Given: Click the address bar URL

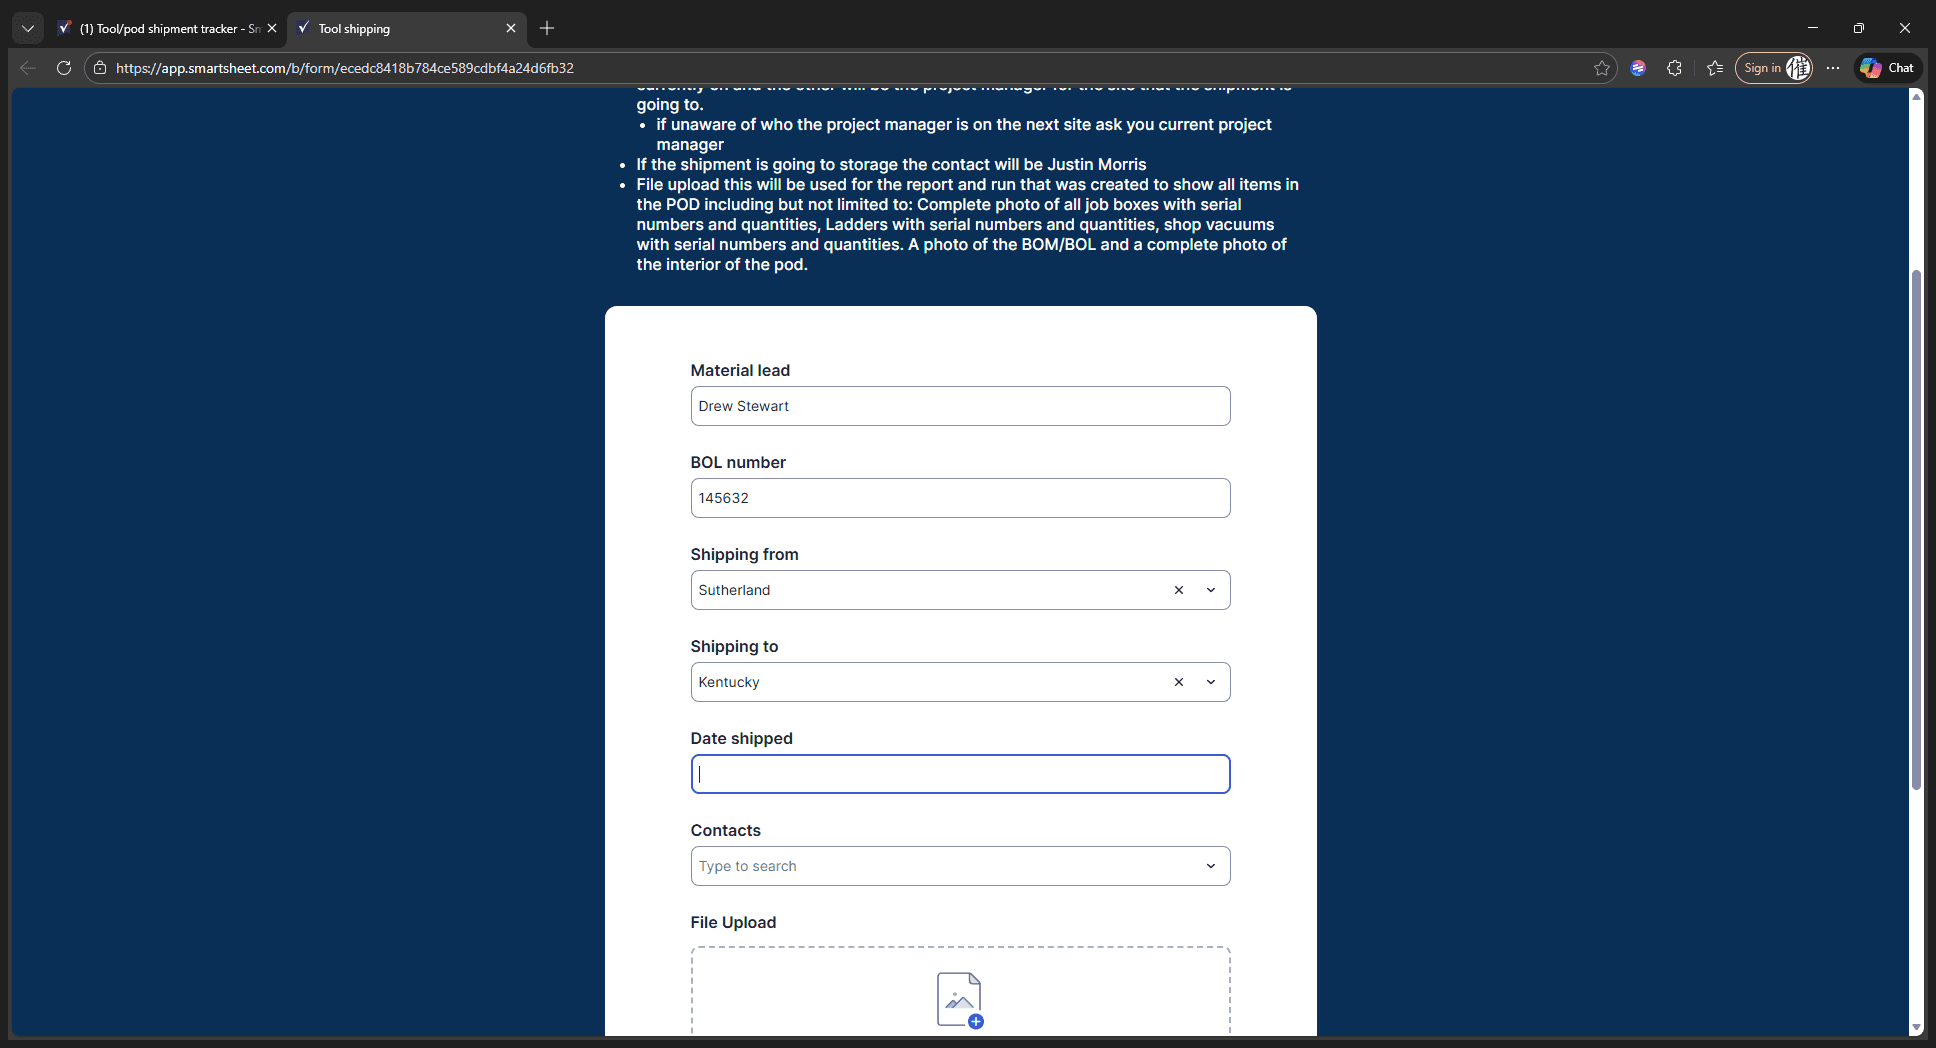Looking at the screenshot, I should [x=345, y=68].
